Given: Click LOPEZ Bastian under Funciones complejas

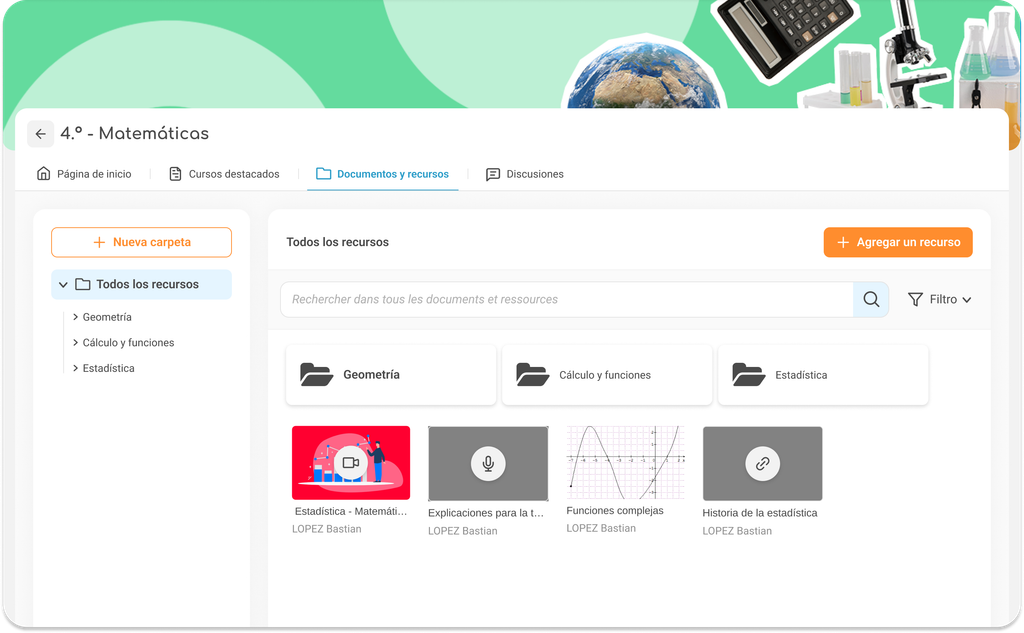Looking at the screenshot, I should 601,528.
